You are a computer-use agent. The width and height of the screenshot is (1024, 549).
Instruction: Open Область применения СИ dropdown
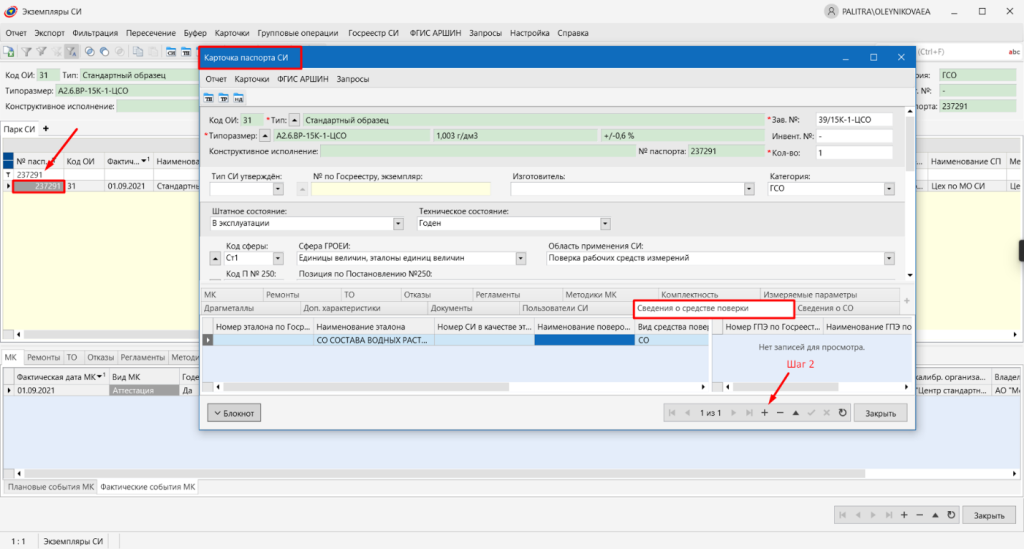[889, 259]
